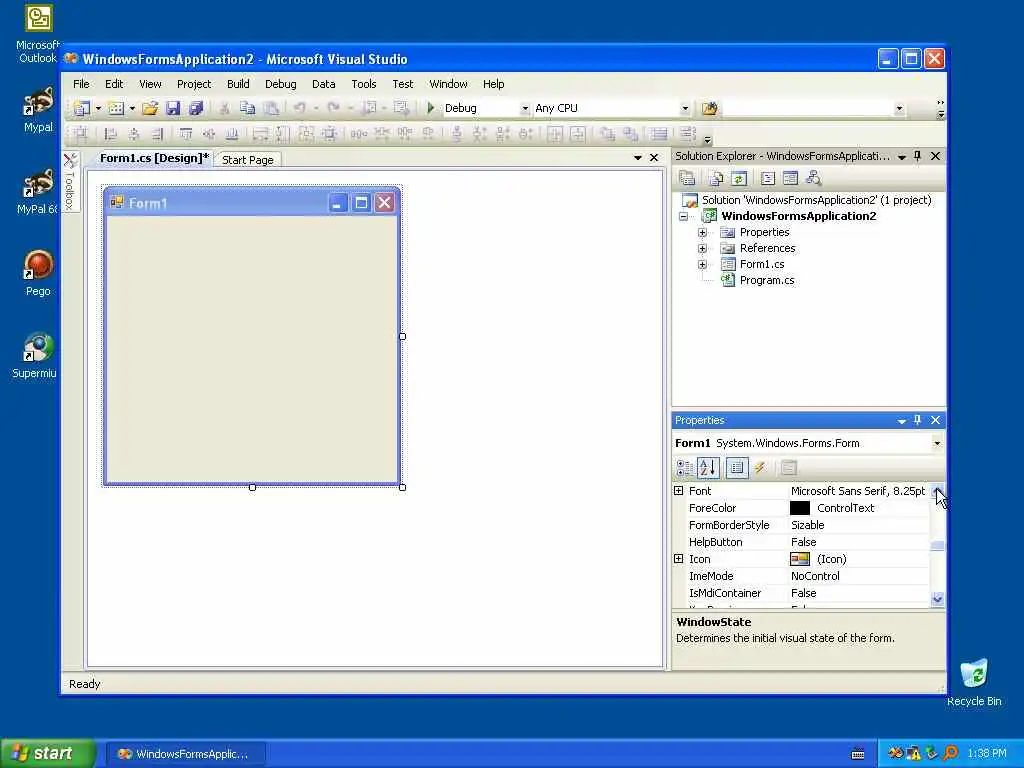The image size is (1024, 768).
Task: Start debugging with the green play icon
Action: click(x=430, y=108)
